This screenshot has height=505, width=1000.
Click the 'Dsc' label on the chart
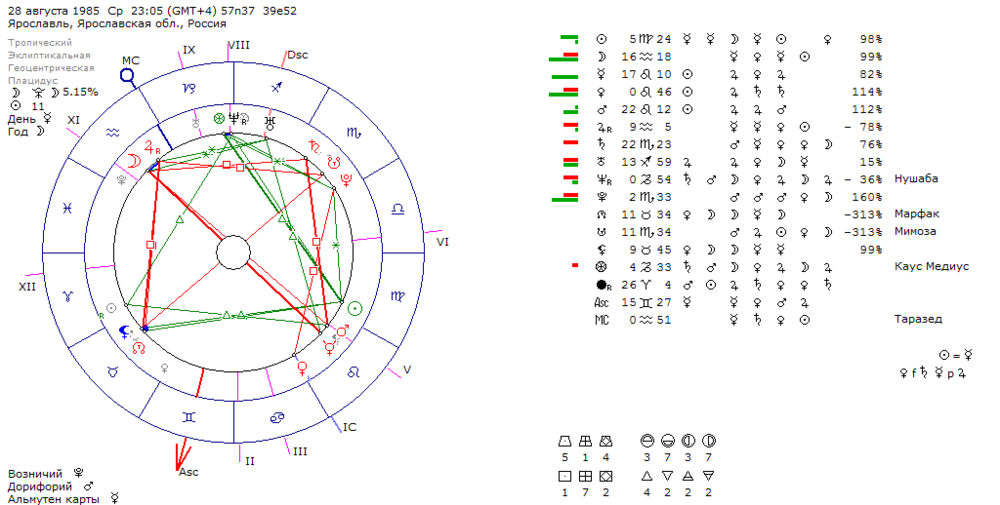click(297, 55)
